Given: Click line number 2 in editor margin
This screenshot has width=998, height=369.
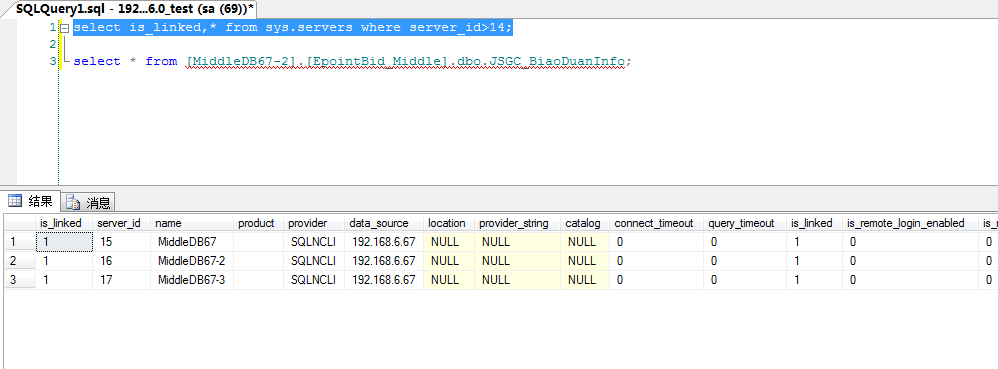Looking at the screenshot, I should click(x=52, y=45).
